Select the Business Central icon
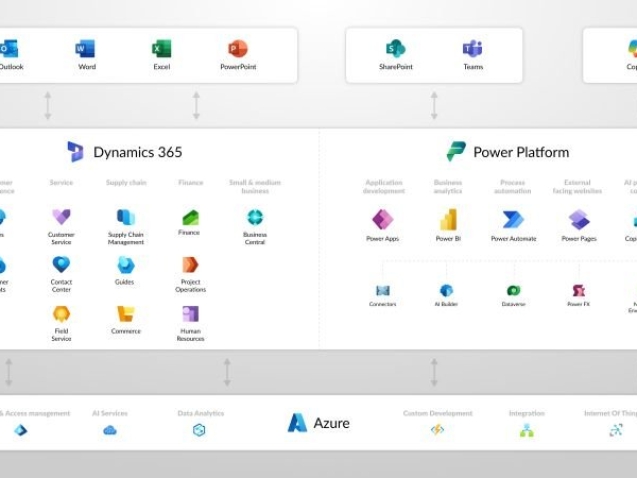The height and width of the screenshot is (478, 637). coord(255,217)
